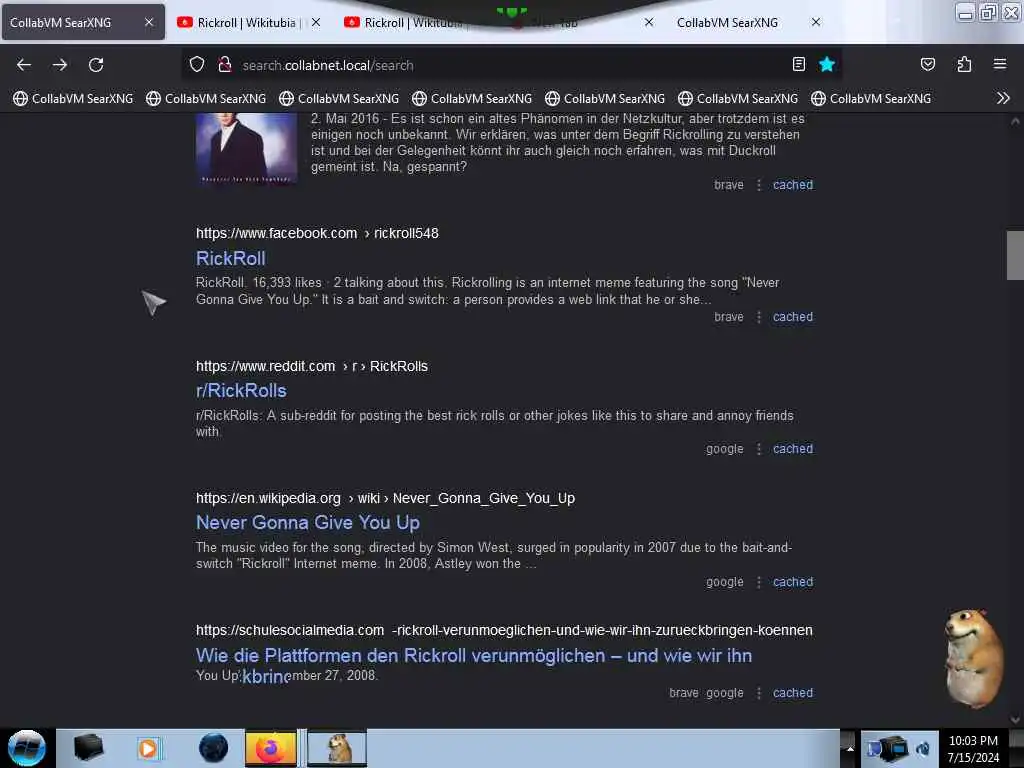Click the en.wikipedia.org result URL
The image size is (1024, 768).
(x=385, y=498)
